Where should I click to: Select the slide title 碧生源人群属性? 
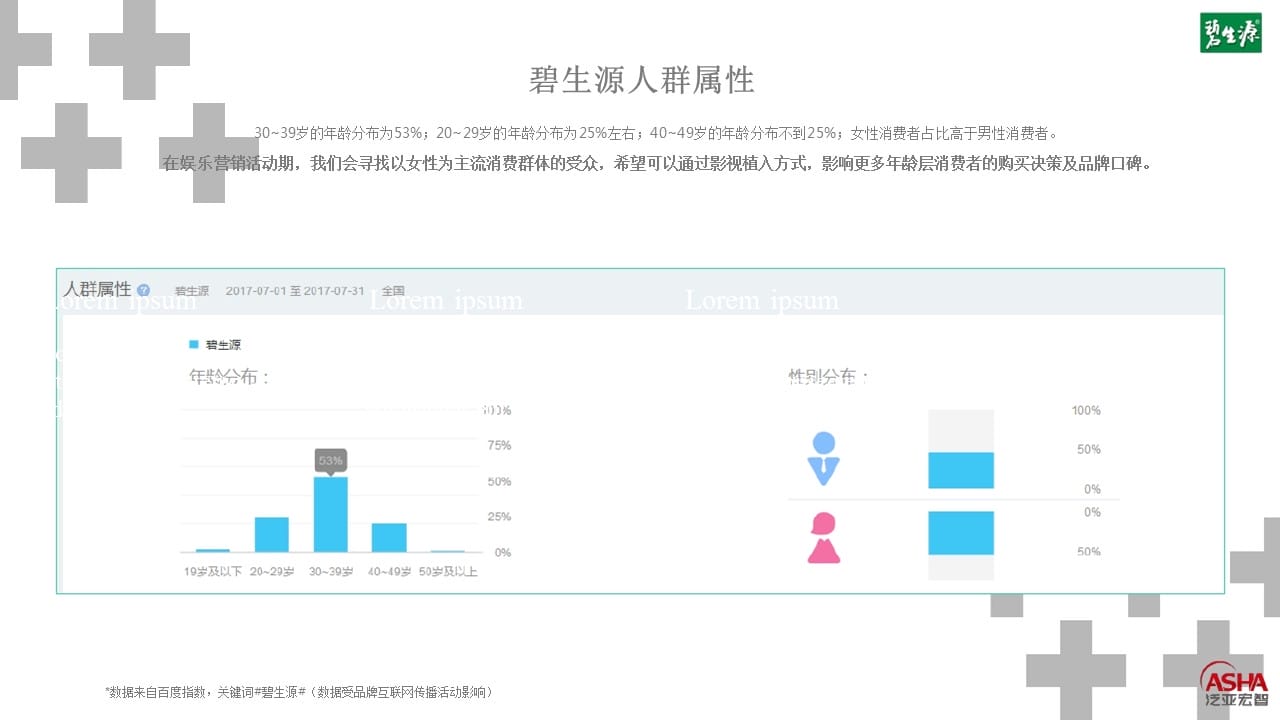click(x=641, y=80)
